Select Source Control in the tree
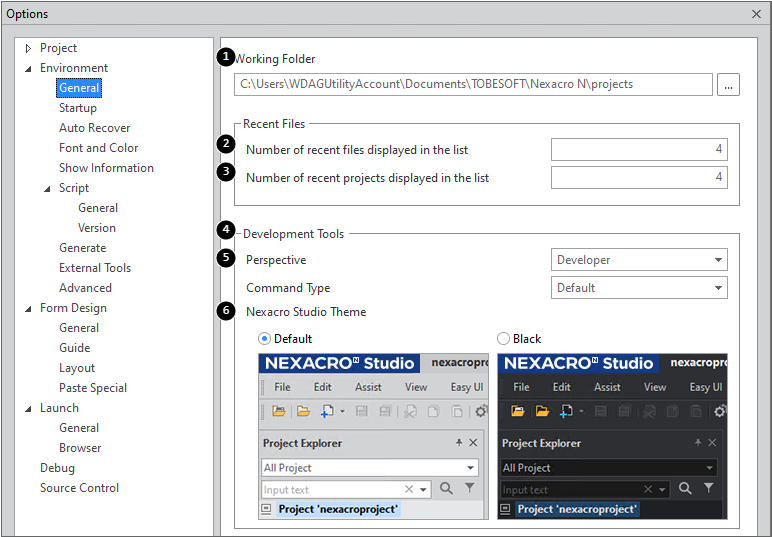This screenshot has height=537, width=772. [x=79, y=488]
